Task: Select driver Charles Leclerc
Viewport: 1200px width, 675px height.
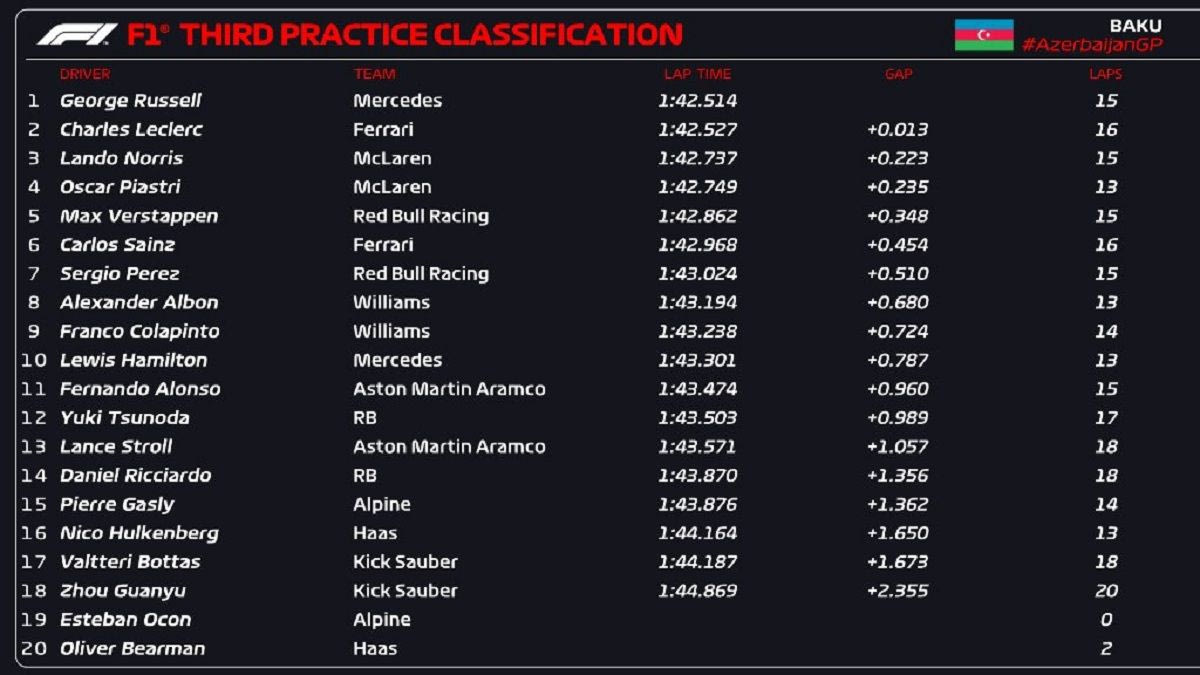Action: [x=131, y=130]
